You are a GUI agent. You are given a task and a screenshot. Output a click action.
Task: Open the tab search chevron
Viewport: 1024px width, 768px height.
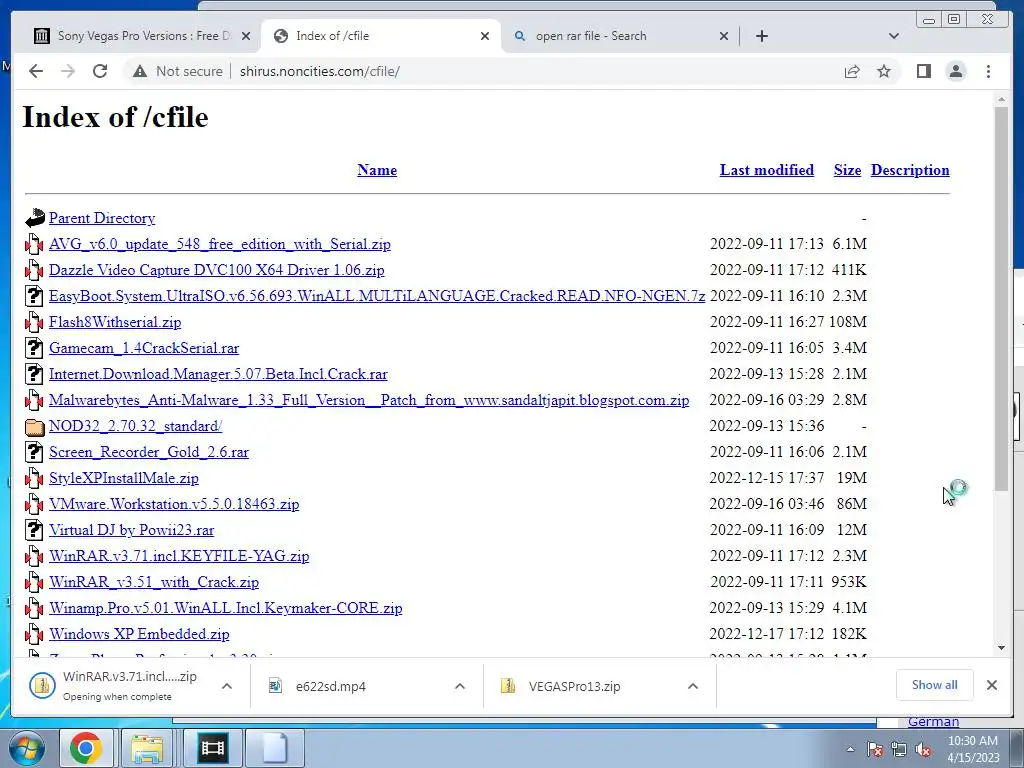894,36
